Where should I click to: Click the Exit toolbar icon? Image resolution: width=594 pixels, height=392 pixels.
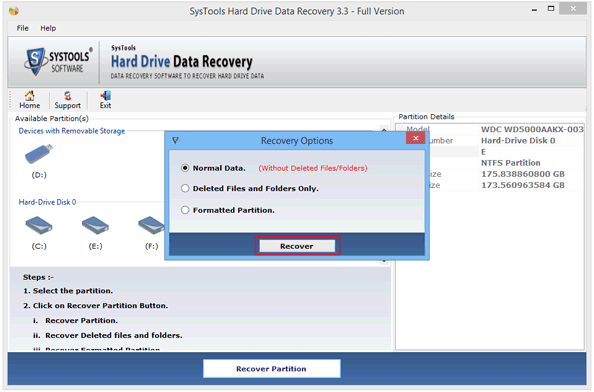tap(105, 100)
